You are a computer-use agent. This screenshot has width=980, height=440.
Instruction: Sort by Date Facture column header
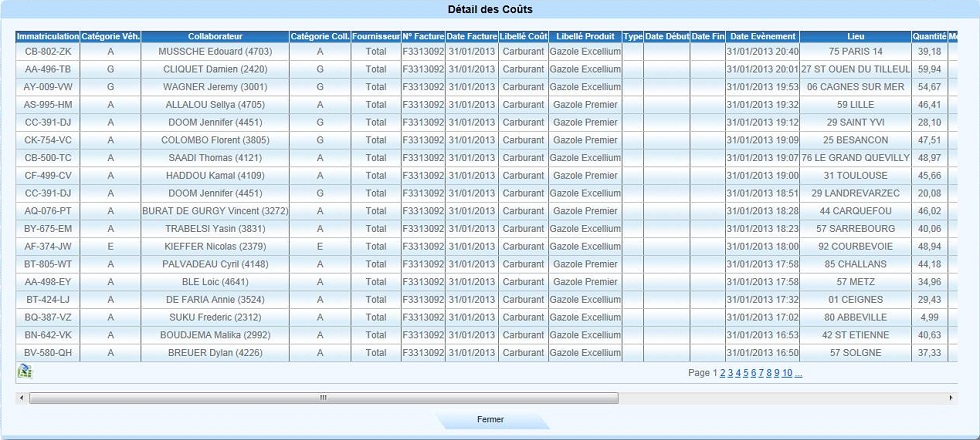(471, 37)
